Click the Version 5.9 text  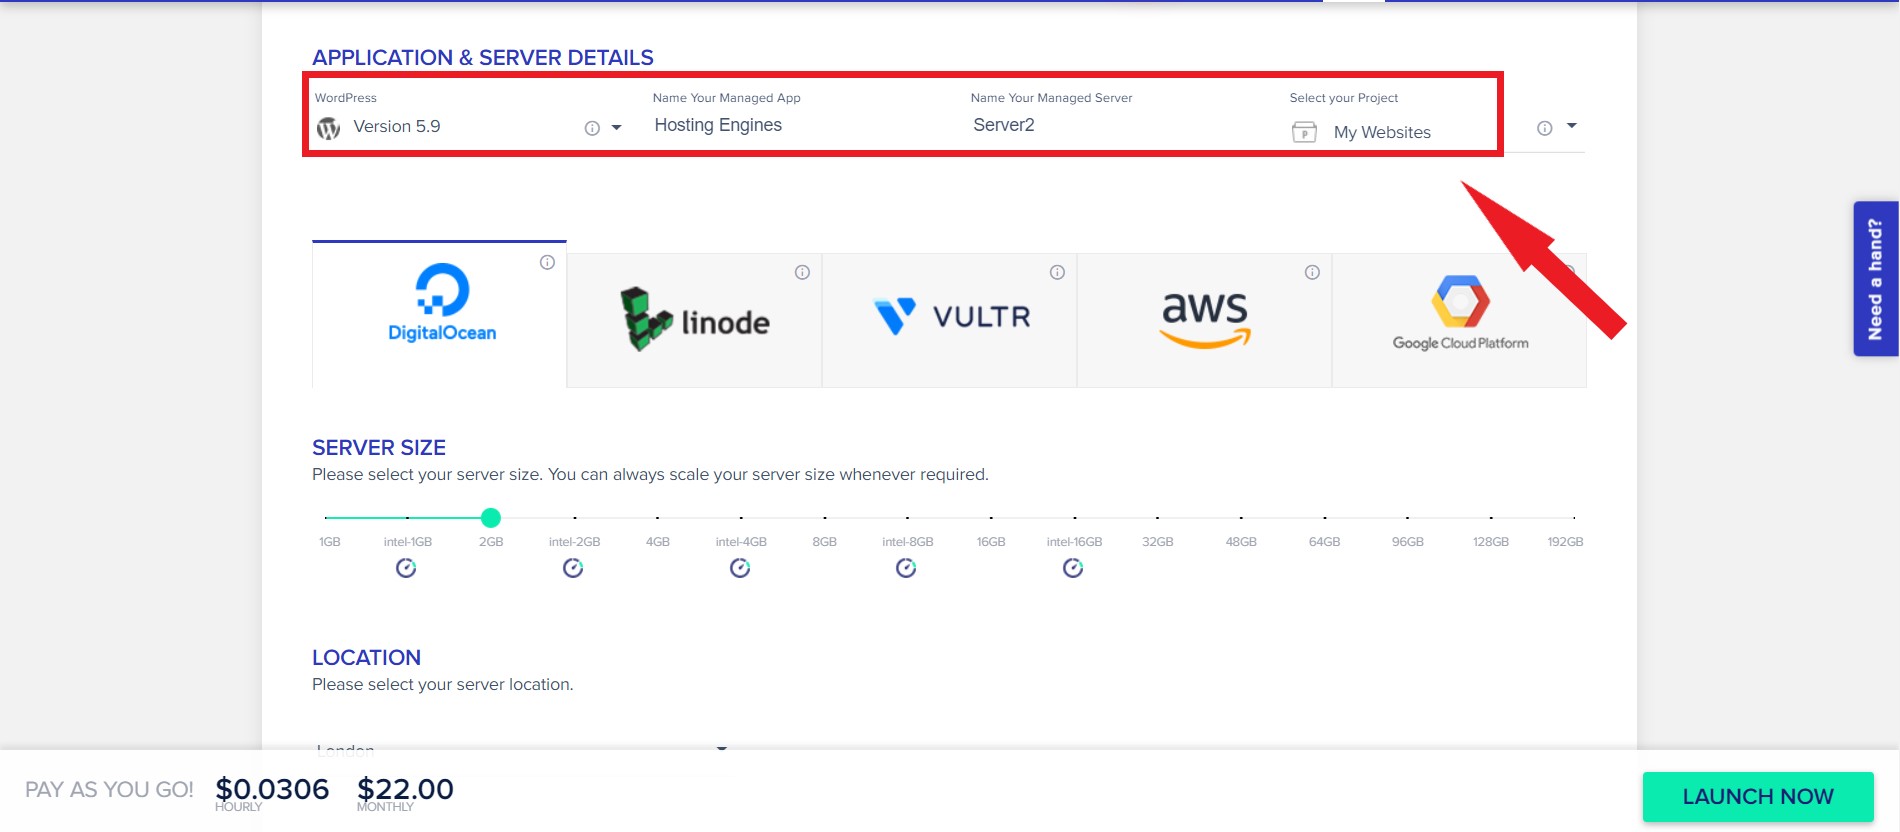coord(397,126)
